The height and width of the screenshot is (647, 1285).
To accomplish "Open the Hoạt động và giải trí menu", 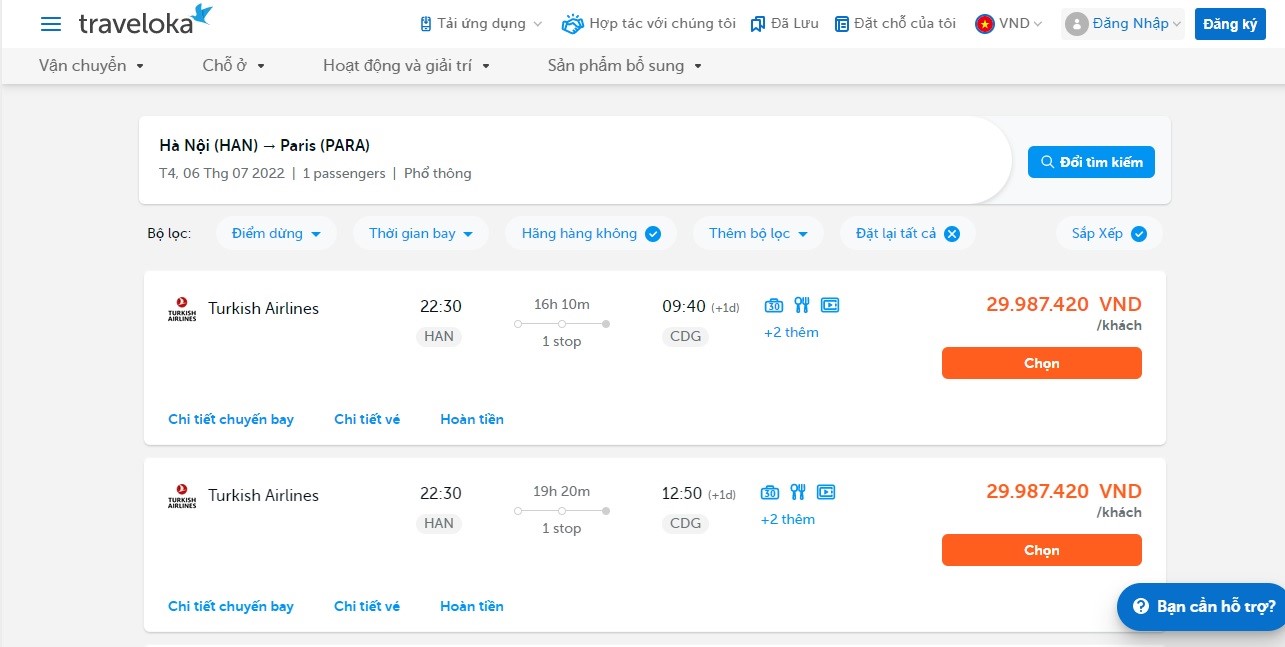I will pyautogui.click(x=406, y=66).
